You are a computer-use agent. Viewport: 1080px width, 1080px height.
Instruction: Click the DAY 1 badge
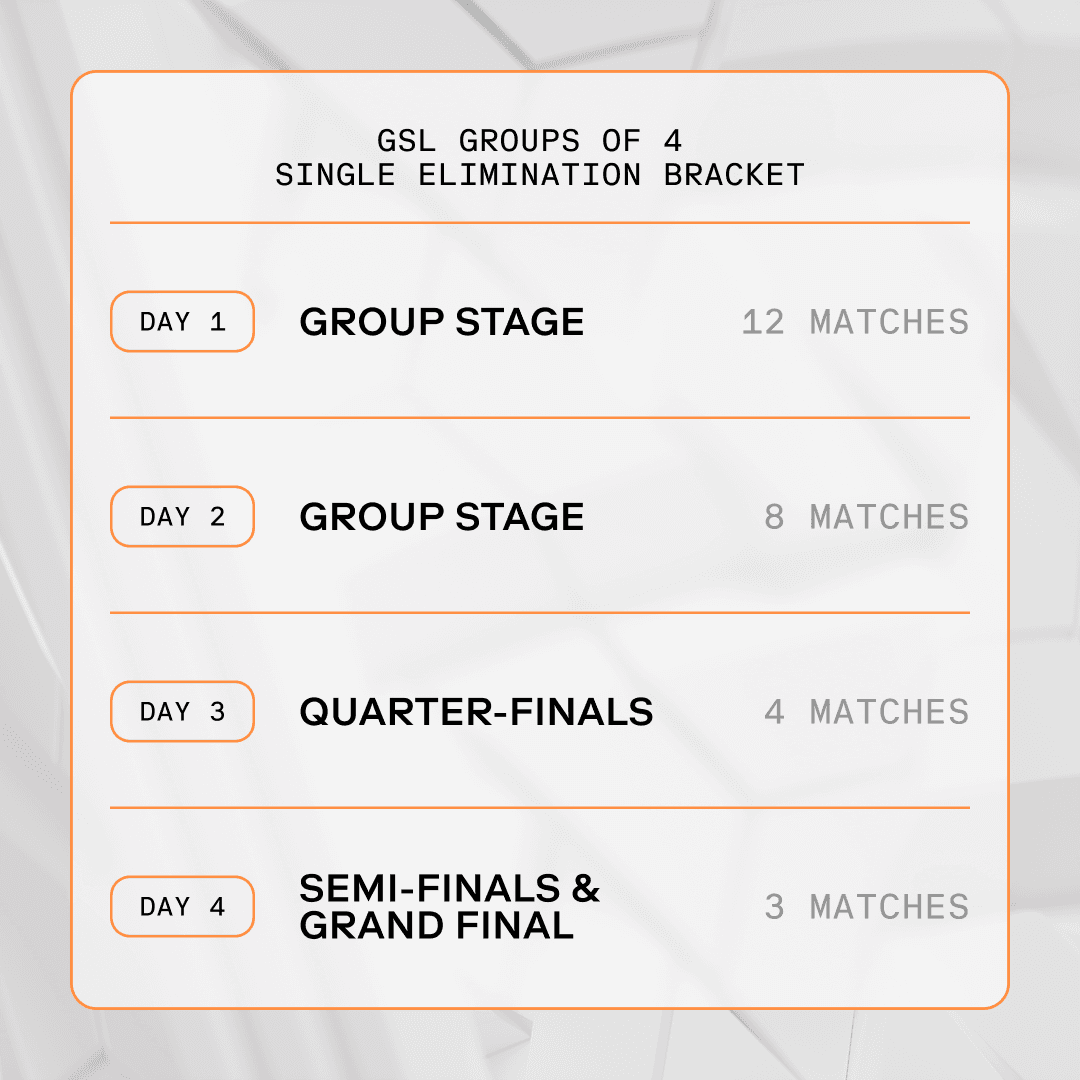[183, 322]
